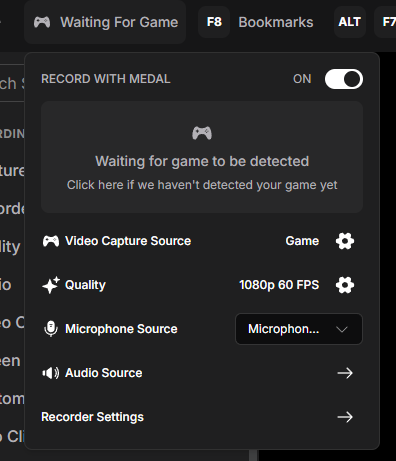Click the ON label next to the switch
This screenshot has height=461, width=396.
coord(302,79)
